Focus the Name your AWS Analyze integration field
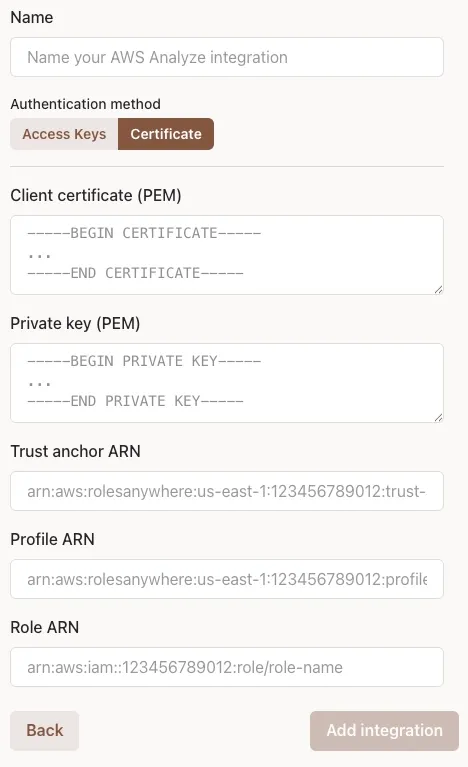 227,57
